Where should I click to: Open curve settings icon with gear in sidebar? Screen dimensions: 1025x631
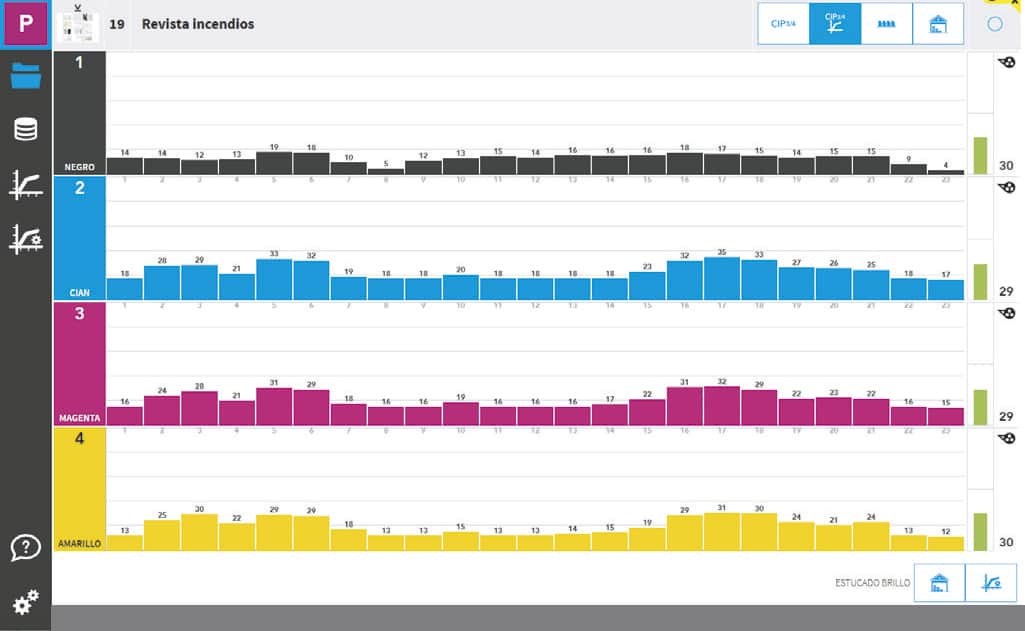[25, 239]
